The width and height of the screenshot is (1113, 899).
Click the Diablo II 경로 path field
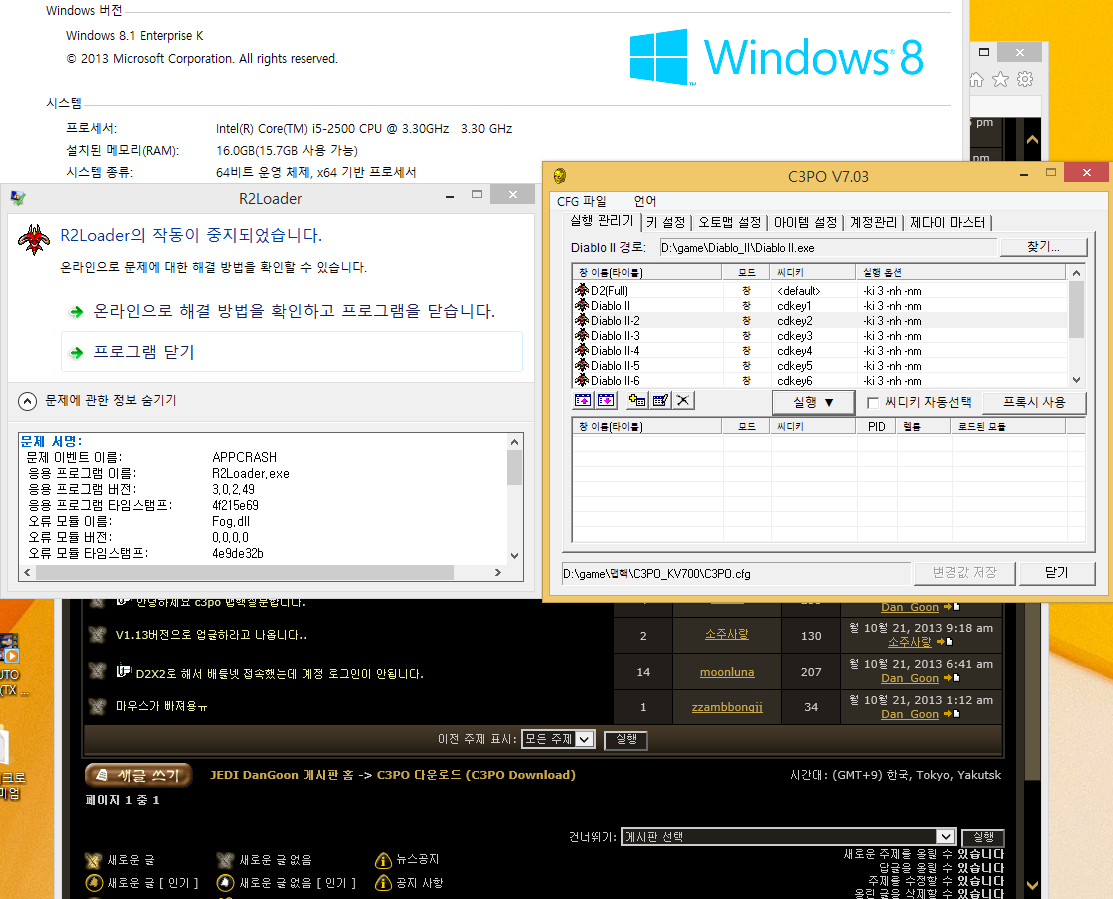click(828, 248)
